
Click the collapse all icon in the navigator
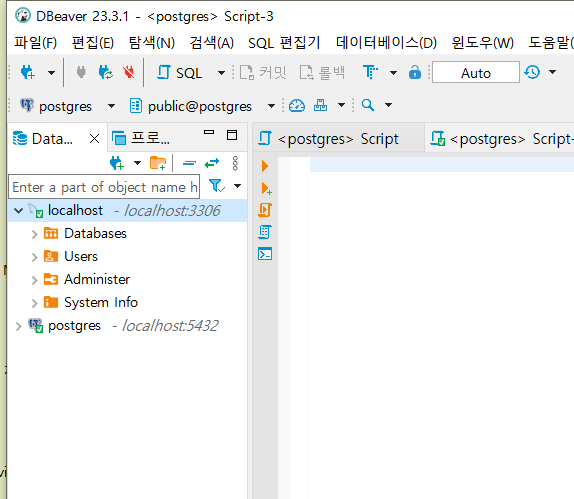coord(189,163)
